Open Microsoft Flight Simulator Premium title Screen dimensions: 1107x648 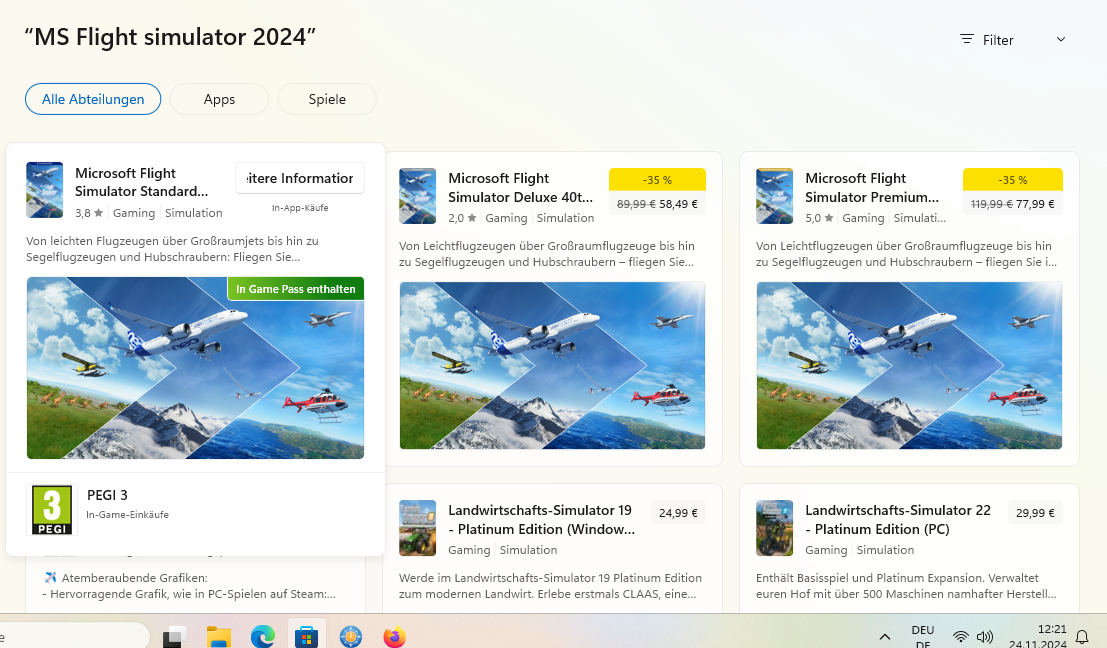[x=872, y=188]
